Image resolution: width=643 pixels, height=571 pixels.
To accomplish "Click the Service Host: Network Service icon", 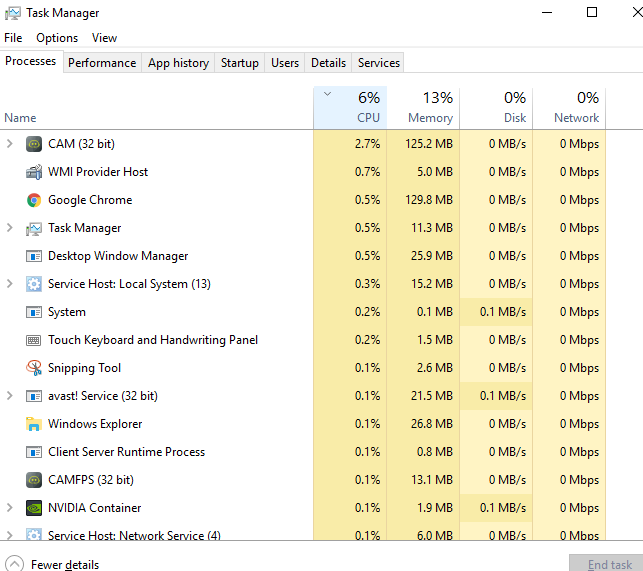I will 34,534.
